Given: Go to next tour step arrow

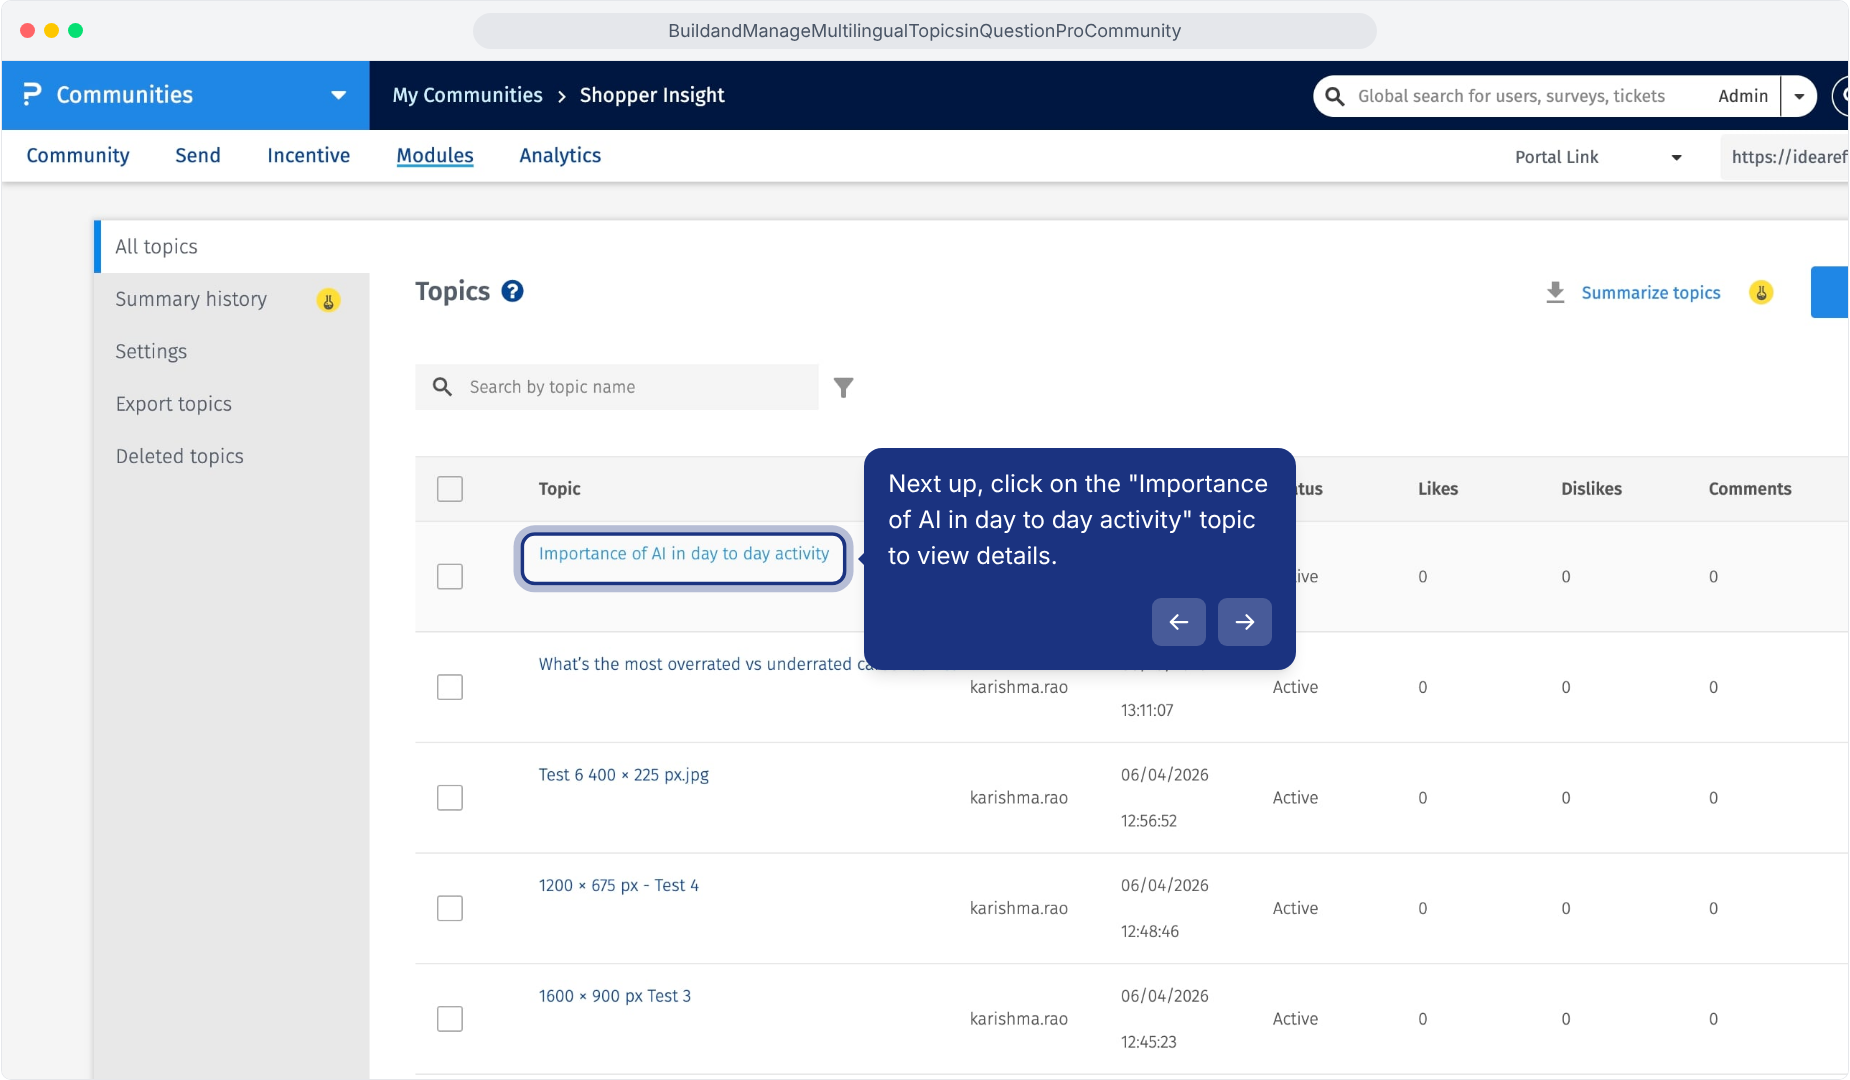Looking at the screenshot, I should pos(1245,622).
